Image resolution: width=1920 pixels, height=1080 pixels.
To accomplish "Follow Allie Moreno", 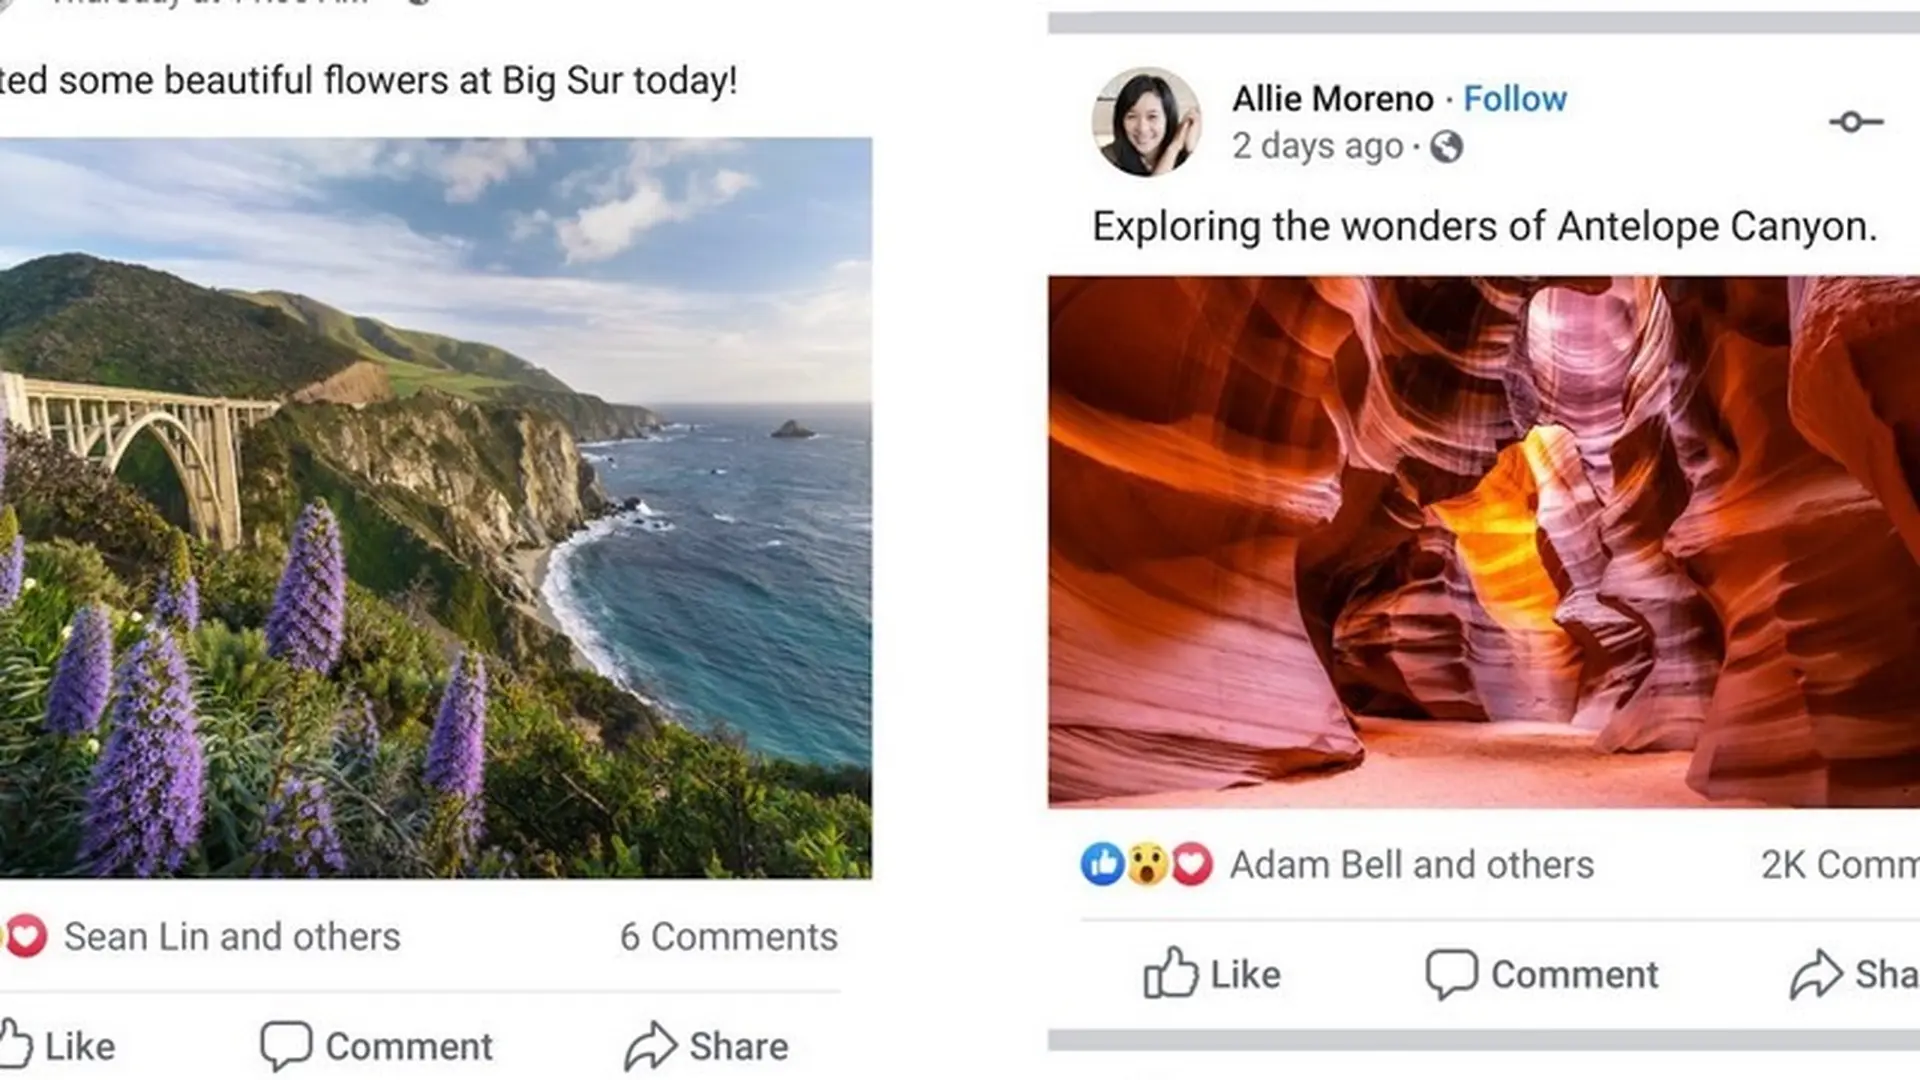I will (1515, 98).
